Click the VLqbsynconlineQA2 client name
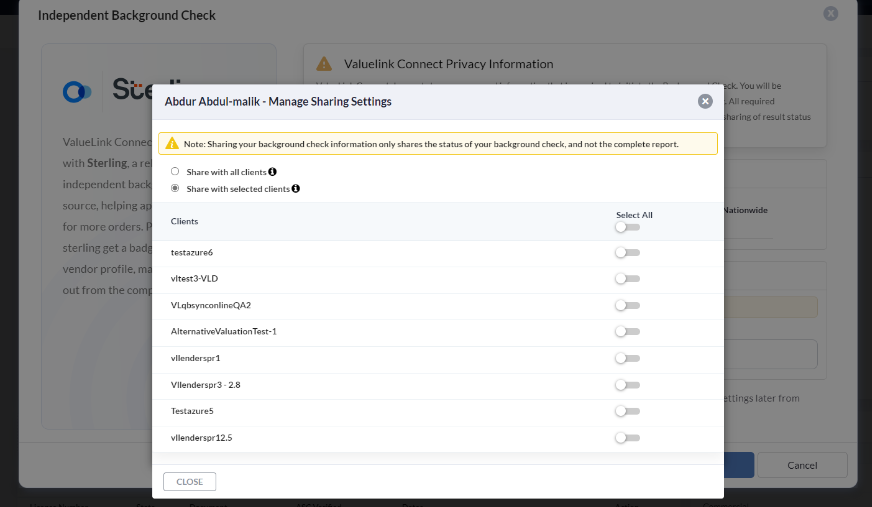The width and height of the screenshot is (872, 507). (211, 305)
